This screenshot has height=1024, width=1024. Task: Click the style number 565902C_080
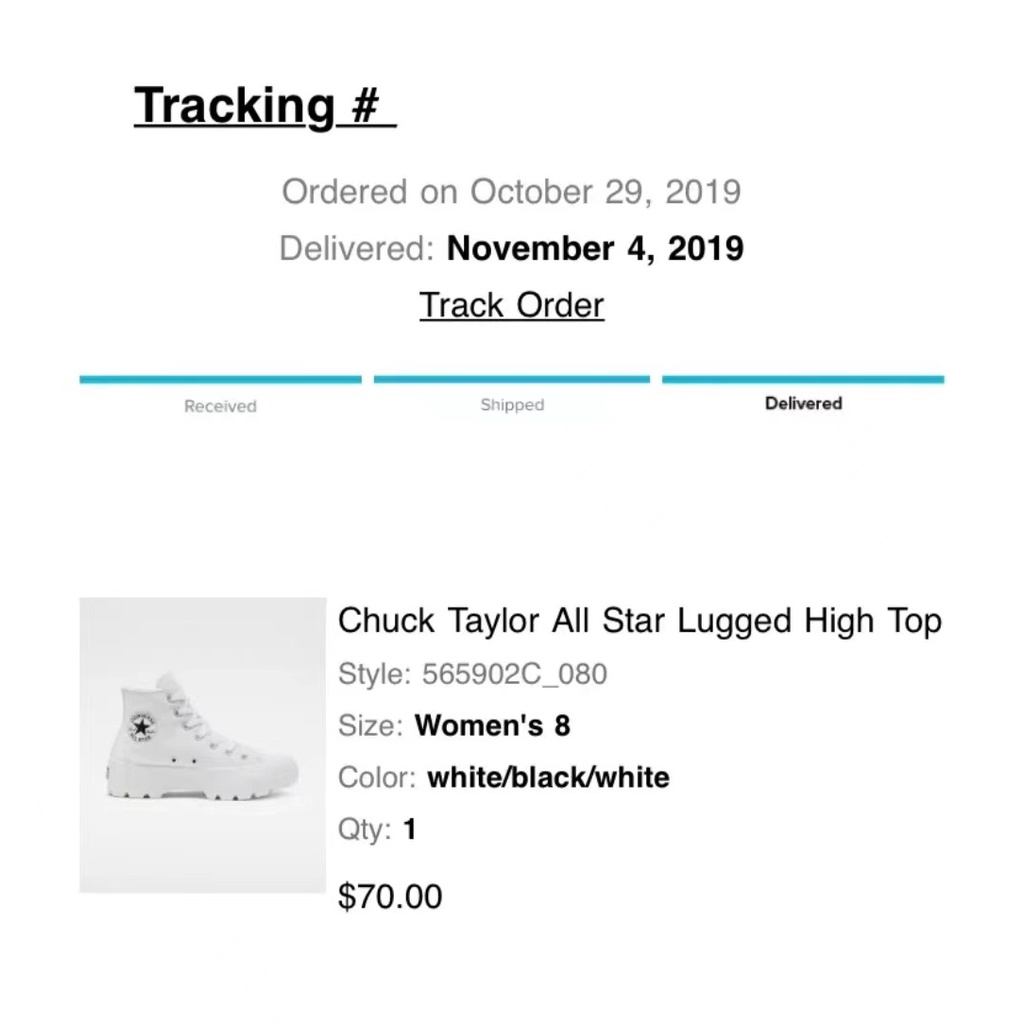[514, 674]
